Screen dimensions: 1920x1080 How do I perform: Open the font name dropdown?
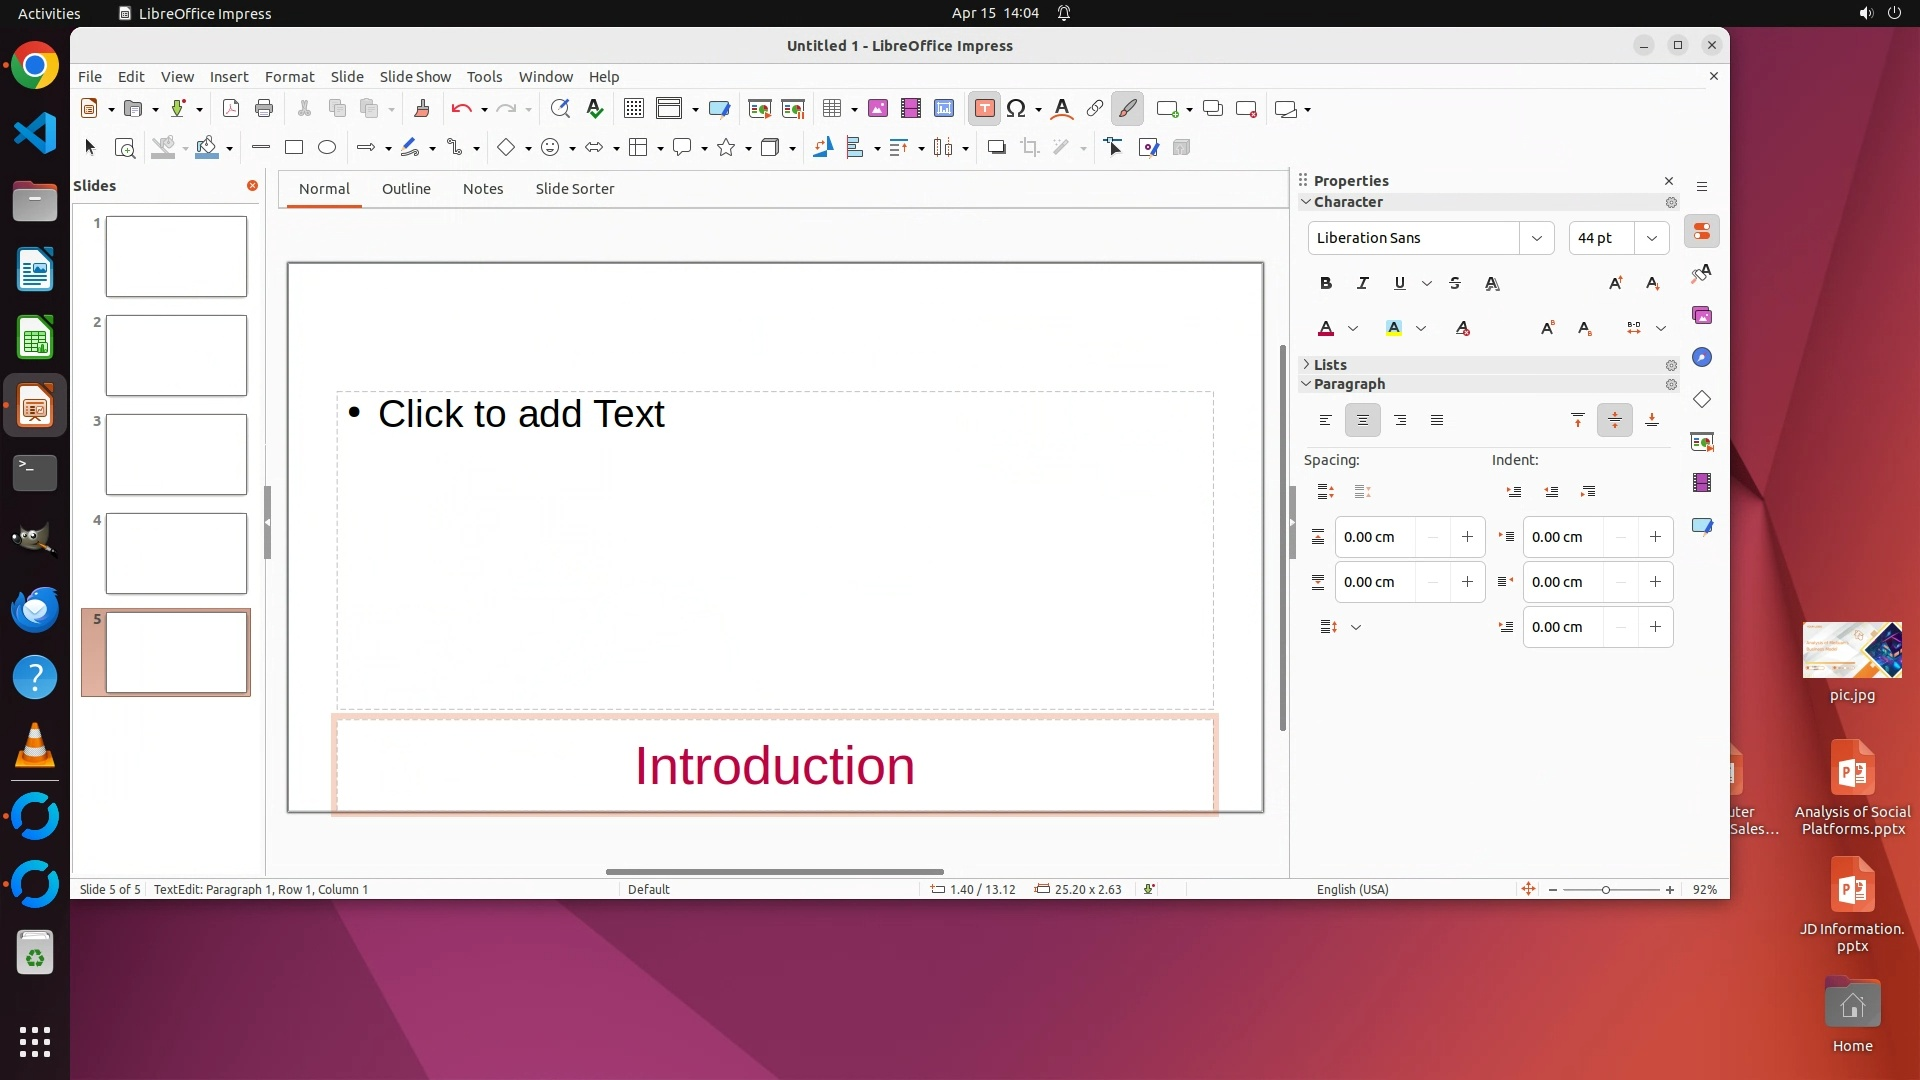(x=1537, y=238)
